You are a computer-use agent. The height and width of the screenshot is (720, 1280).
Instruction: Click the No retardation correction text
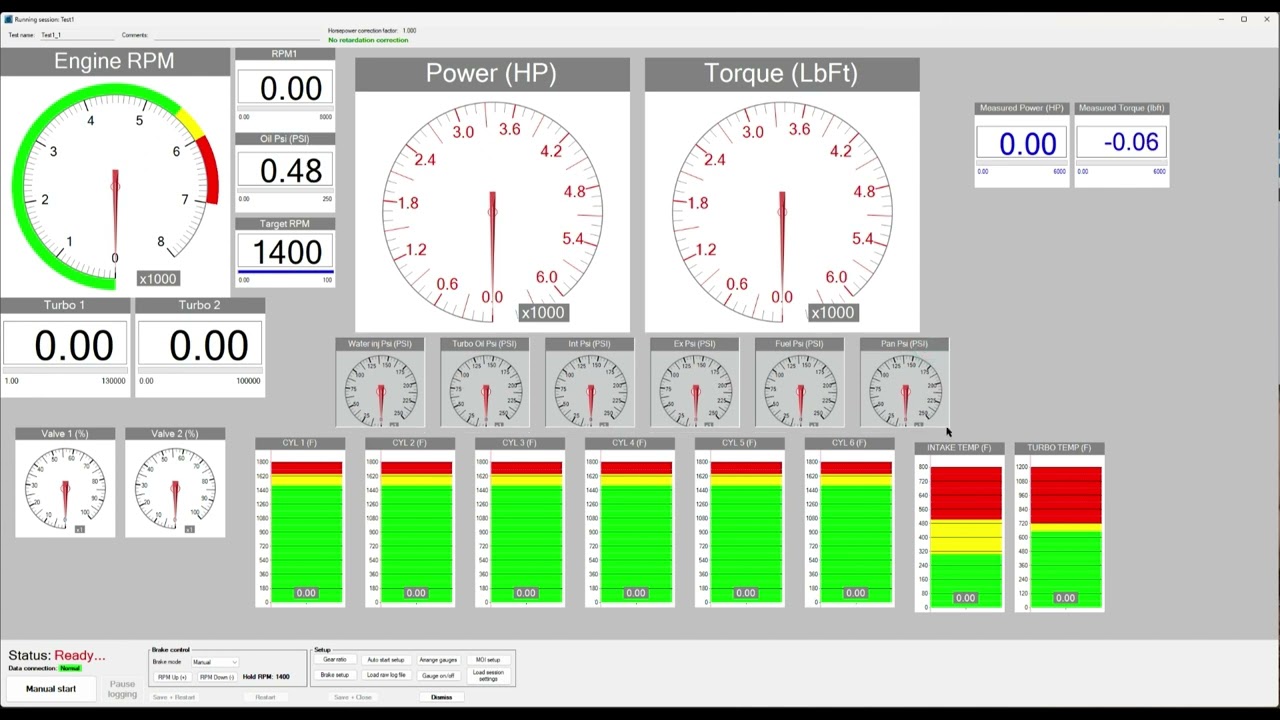point(368,40)
